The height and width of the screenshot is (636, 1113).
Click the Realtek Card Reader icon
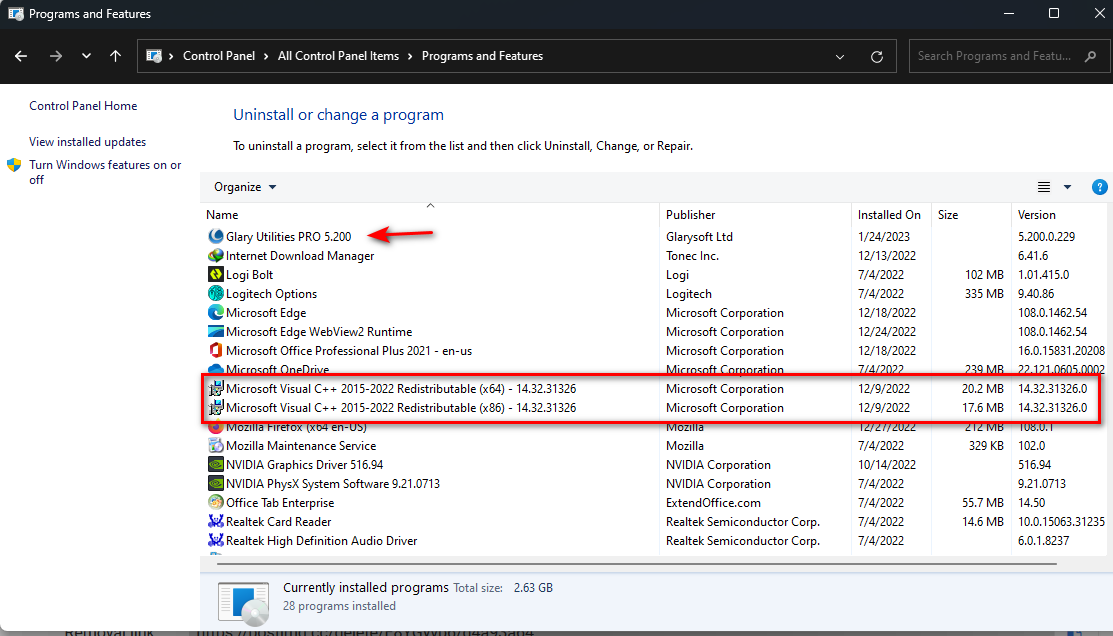[216, 522]
